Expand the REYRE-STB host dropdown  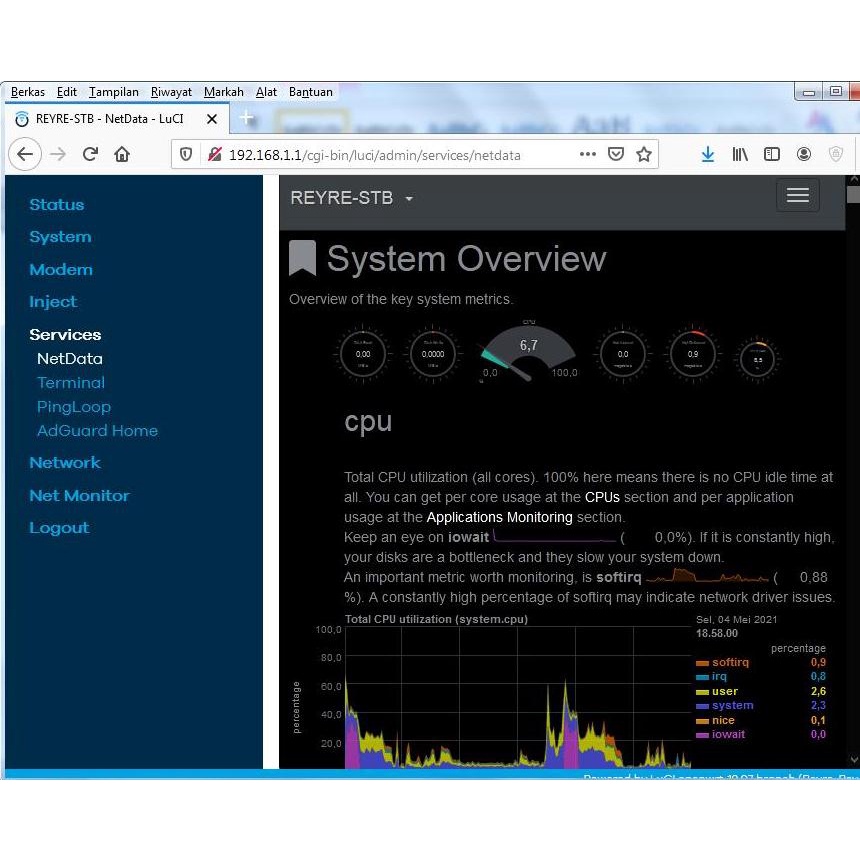pyautogui.click(x=351, y=198)
